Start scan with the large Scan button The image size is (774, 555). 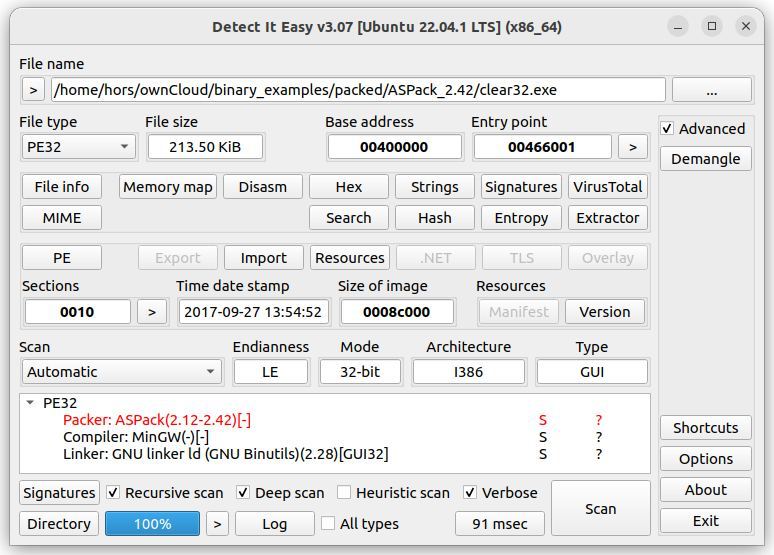(600, 509)
